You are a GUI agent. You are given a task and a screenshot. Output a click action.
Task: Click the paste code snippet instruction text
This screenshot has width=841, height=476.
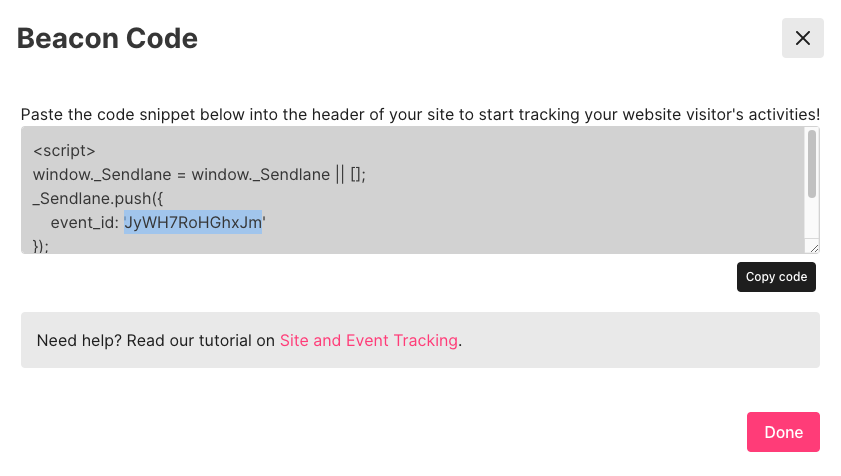click(420, 115)
